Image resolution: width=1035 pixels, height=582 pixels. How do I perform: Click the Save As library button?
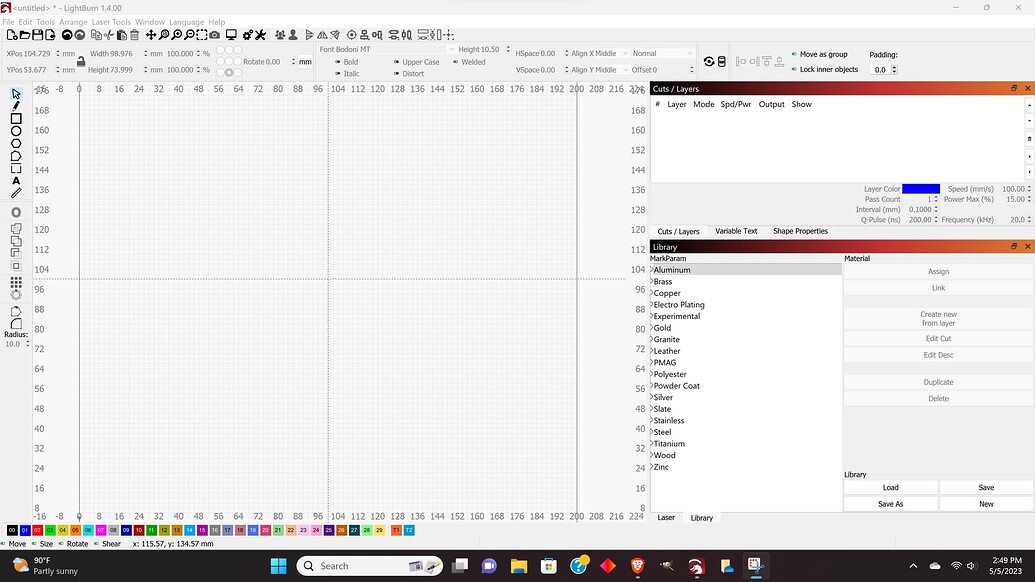890,504
